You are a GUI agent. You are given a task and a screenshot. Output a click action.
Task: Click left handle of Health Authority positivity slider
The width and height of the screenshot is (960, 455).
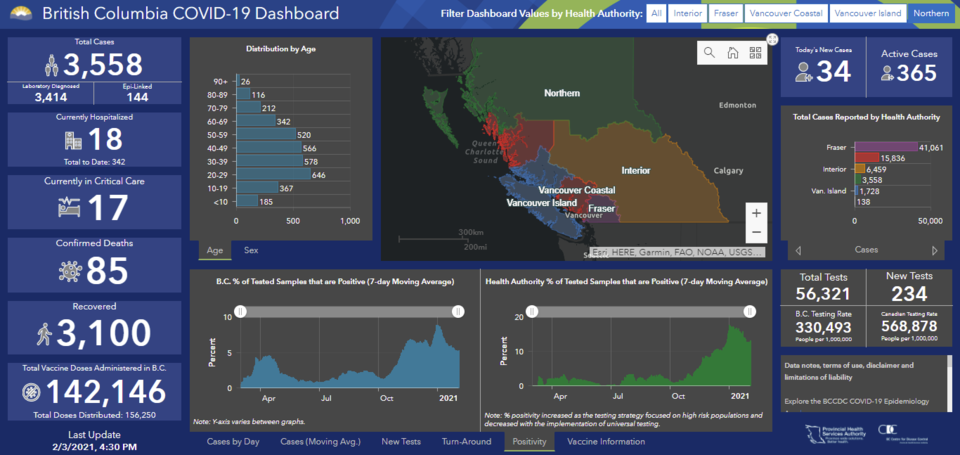pos(533,312)
